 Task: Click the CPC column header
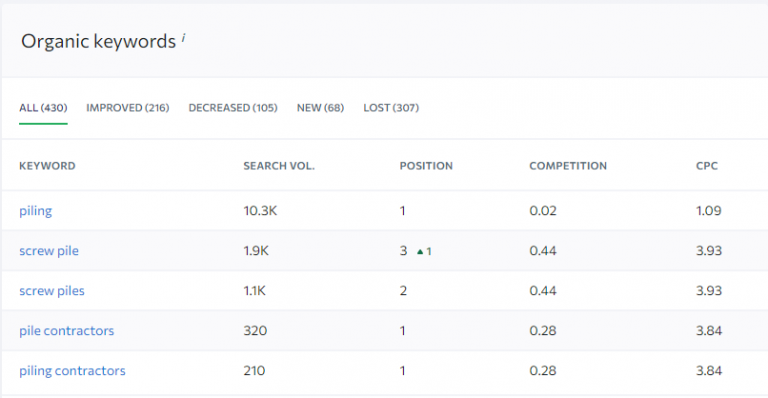coord(707,166)
